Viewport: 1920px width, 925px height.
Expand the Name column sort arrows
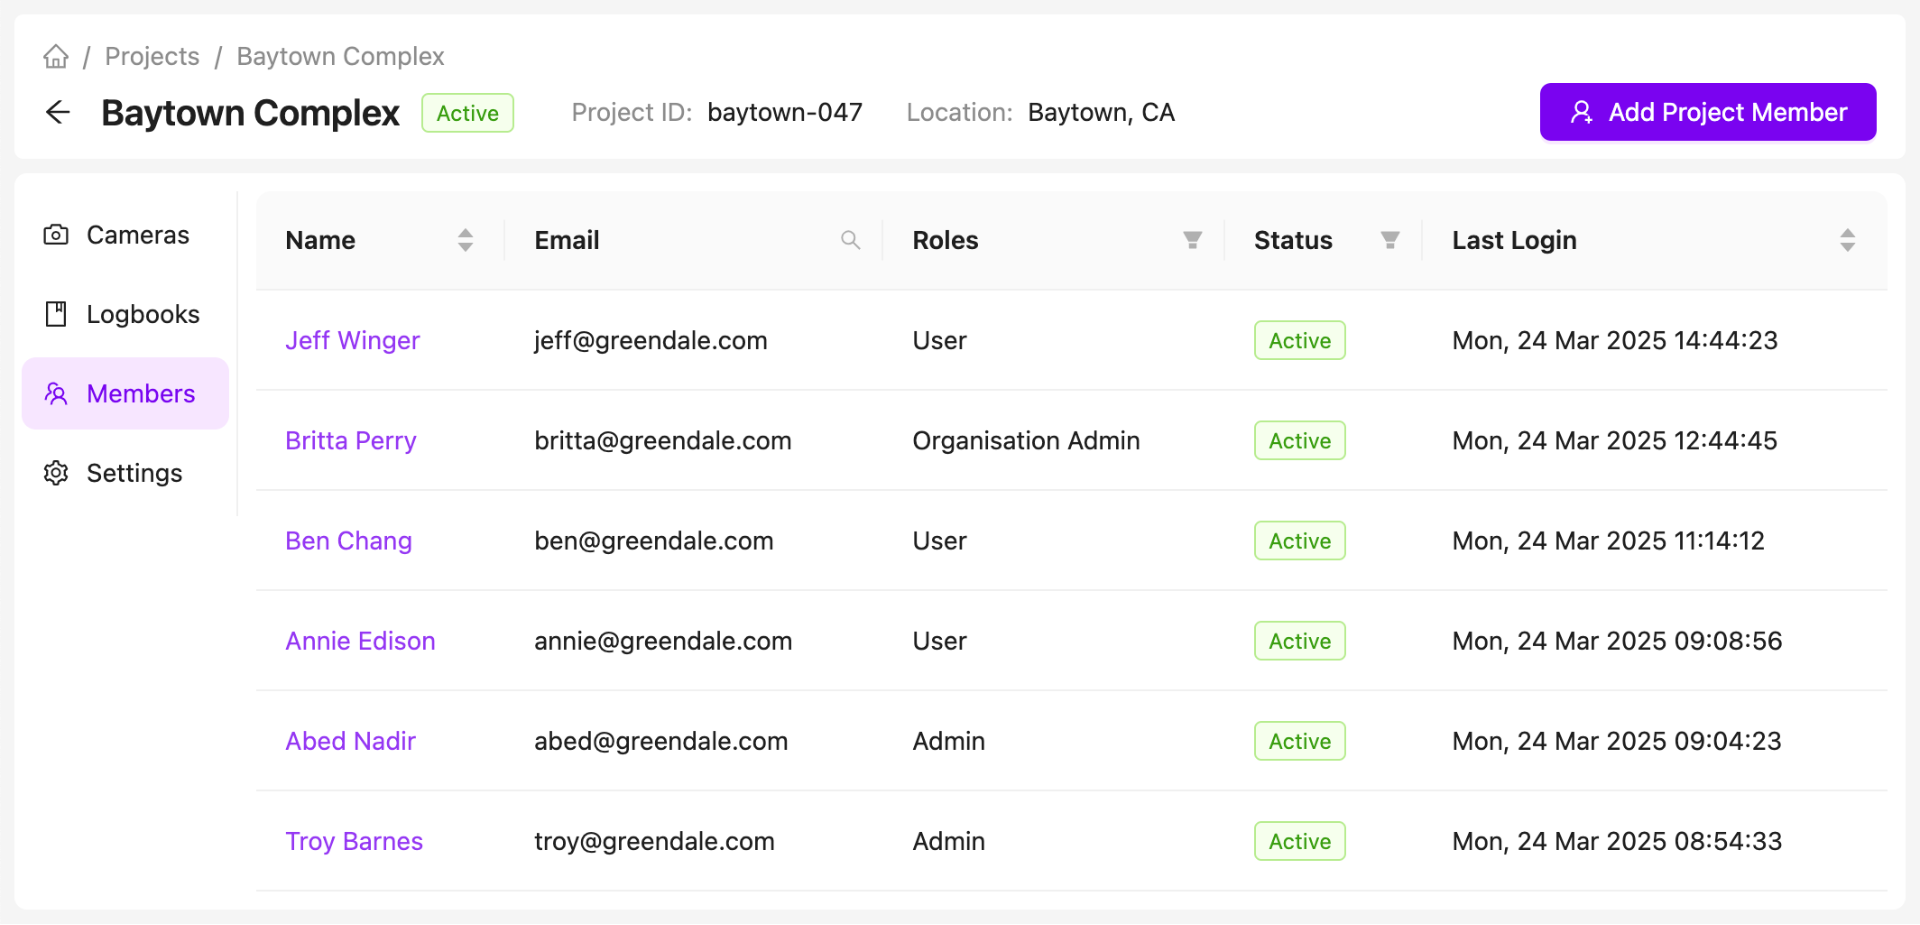(x=465, y=239)
